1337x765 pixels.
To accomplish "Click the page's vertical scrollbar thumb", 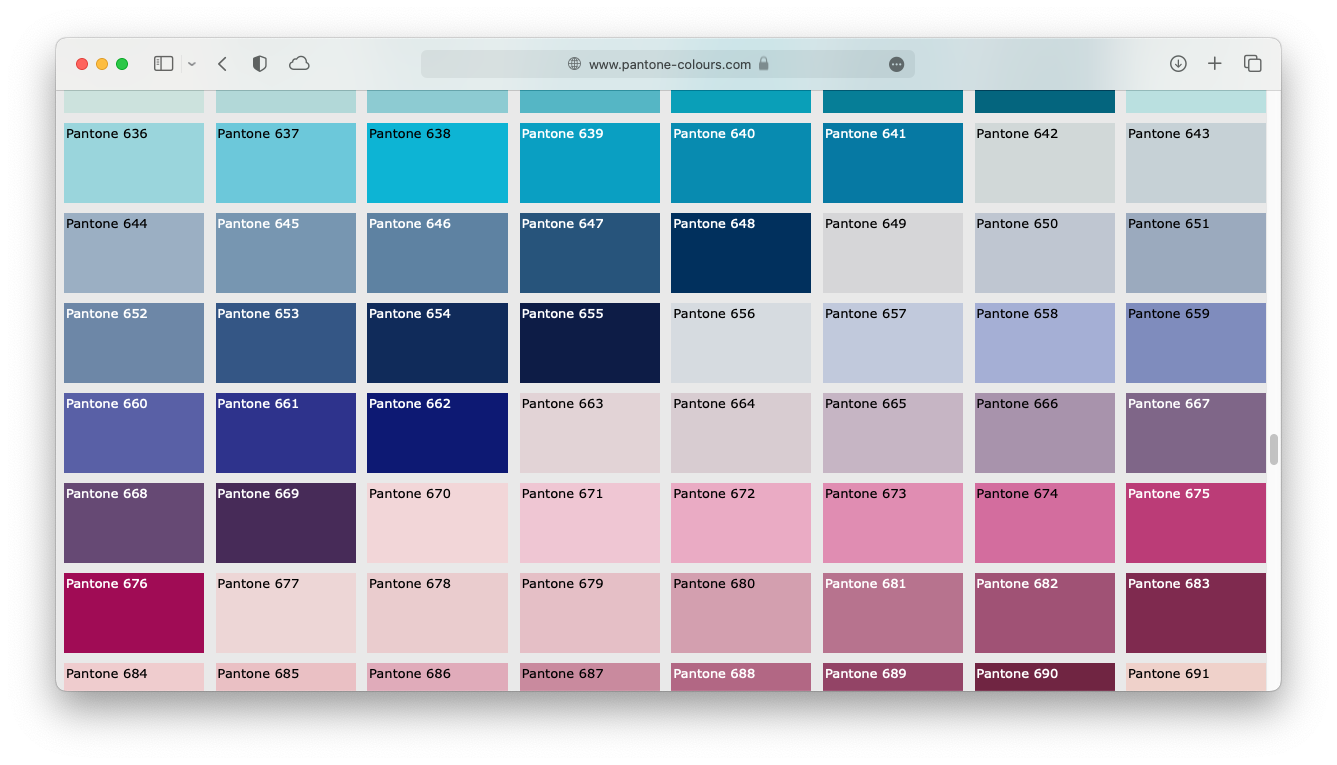I will click(1274, 450).
